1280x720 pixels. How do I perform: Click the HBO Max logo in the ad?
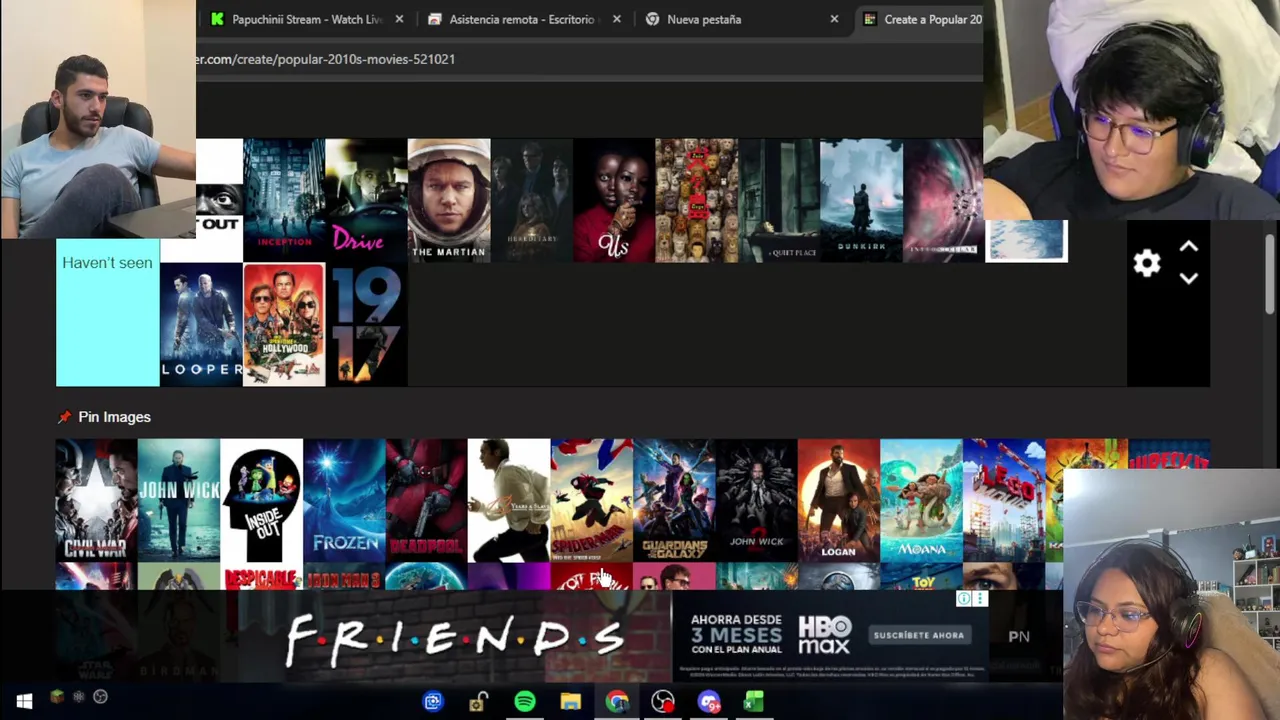tap(824, 635)
